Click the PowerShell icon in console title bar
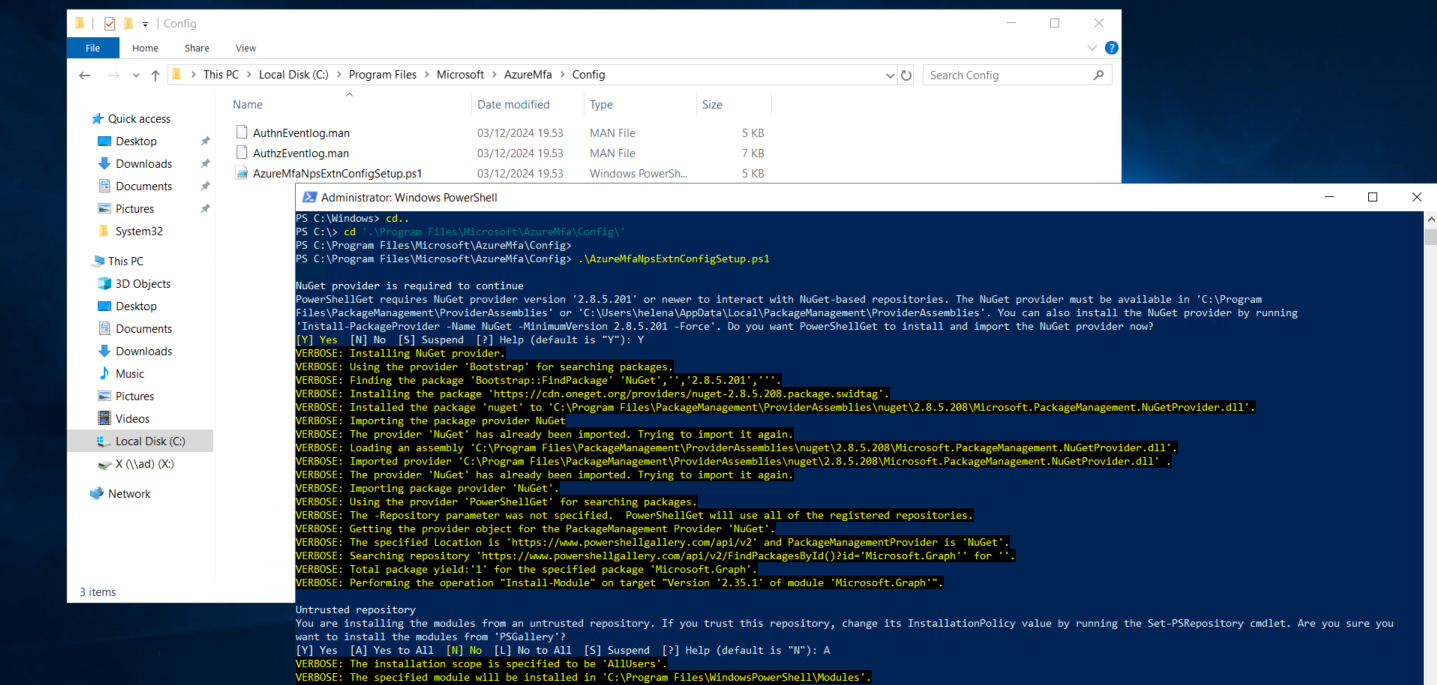This screenshot has width=1437, height=685. [x=309, y=197]
